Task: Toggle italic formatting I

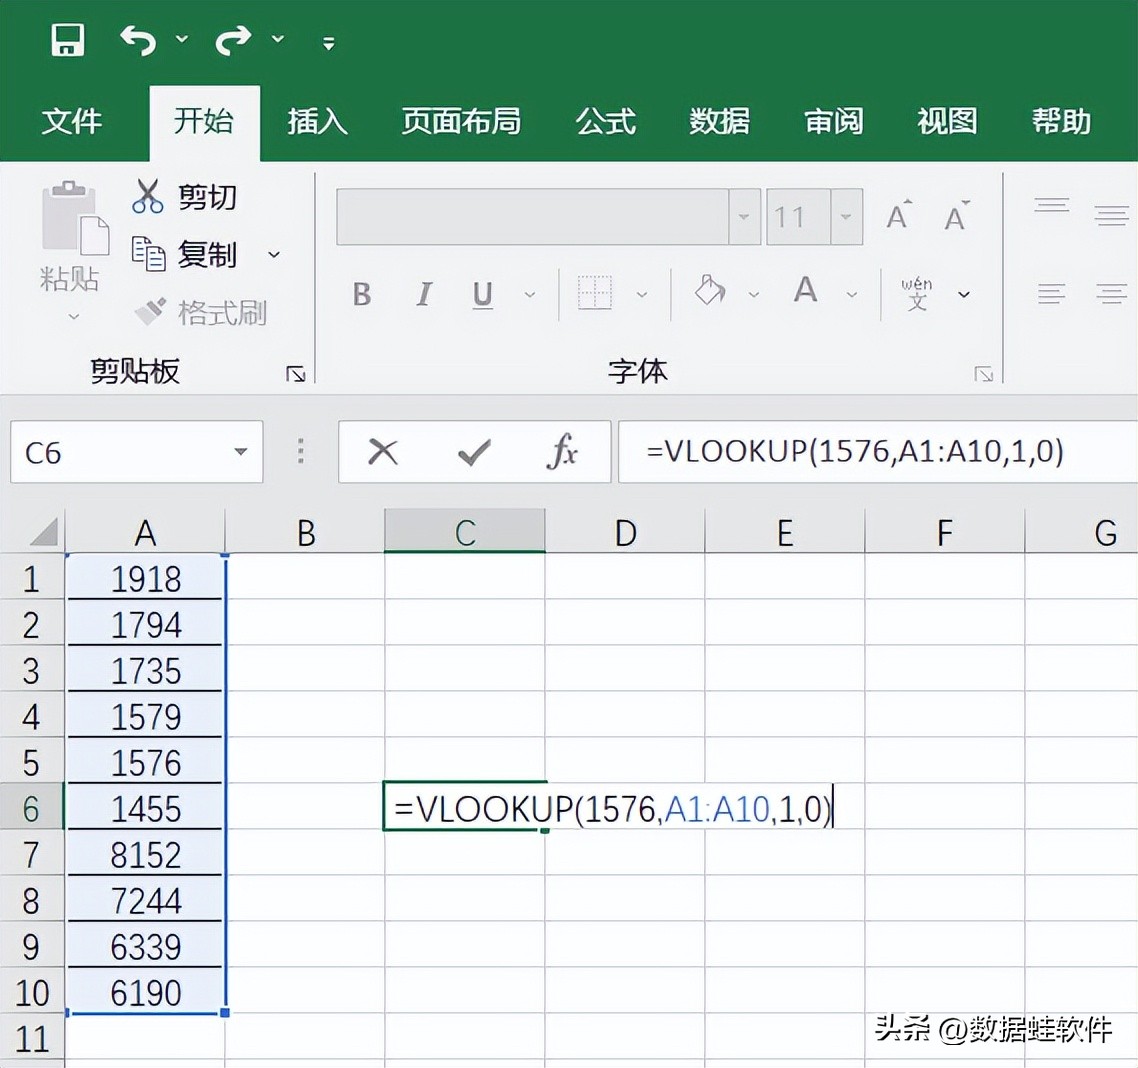Action: pyautogui.click(x=423, y=294)
